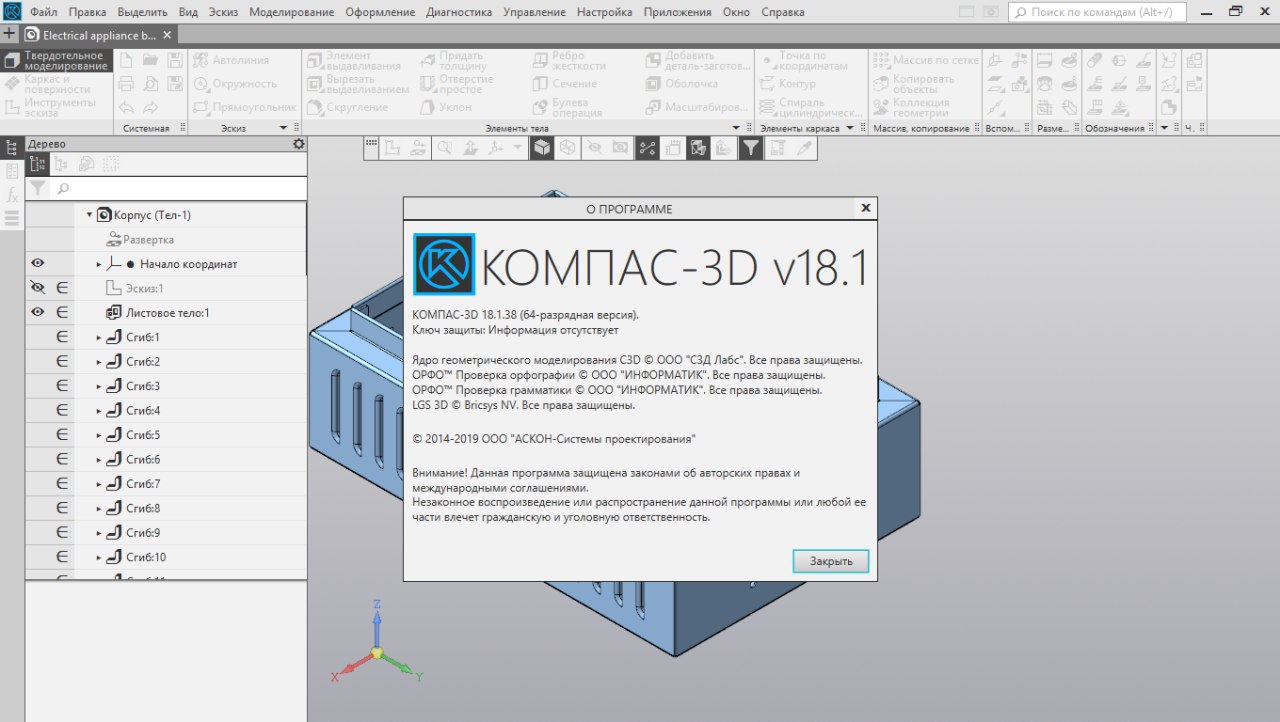
Task: Activate Масштабирование scale command
Action: click(x=696, y=107)
